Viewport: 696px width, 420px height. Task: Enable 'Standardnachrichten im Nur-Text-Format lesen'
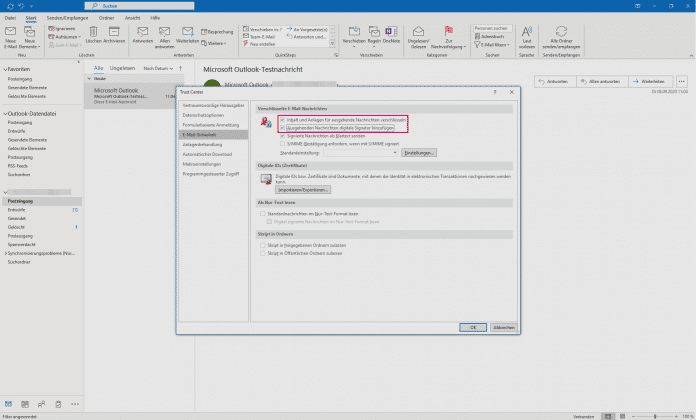click(x=262, y=215)
